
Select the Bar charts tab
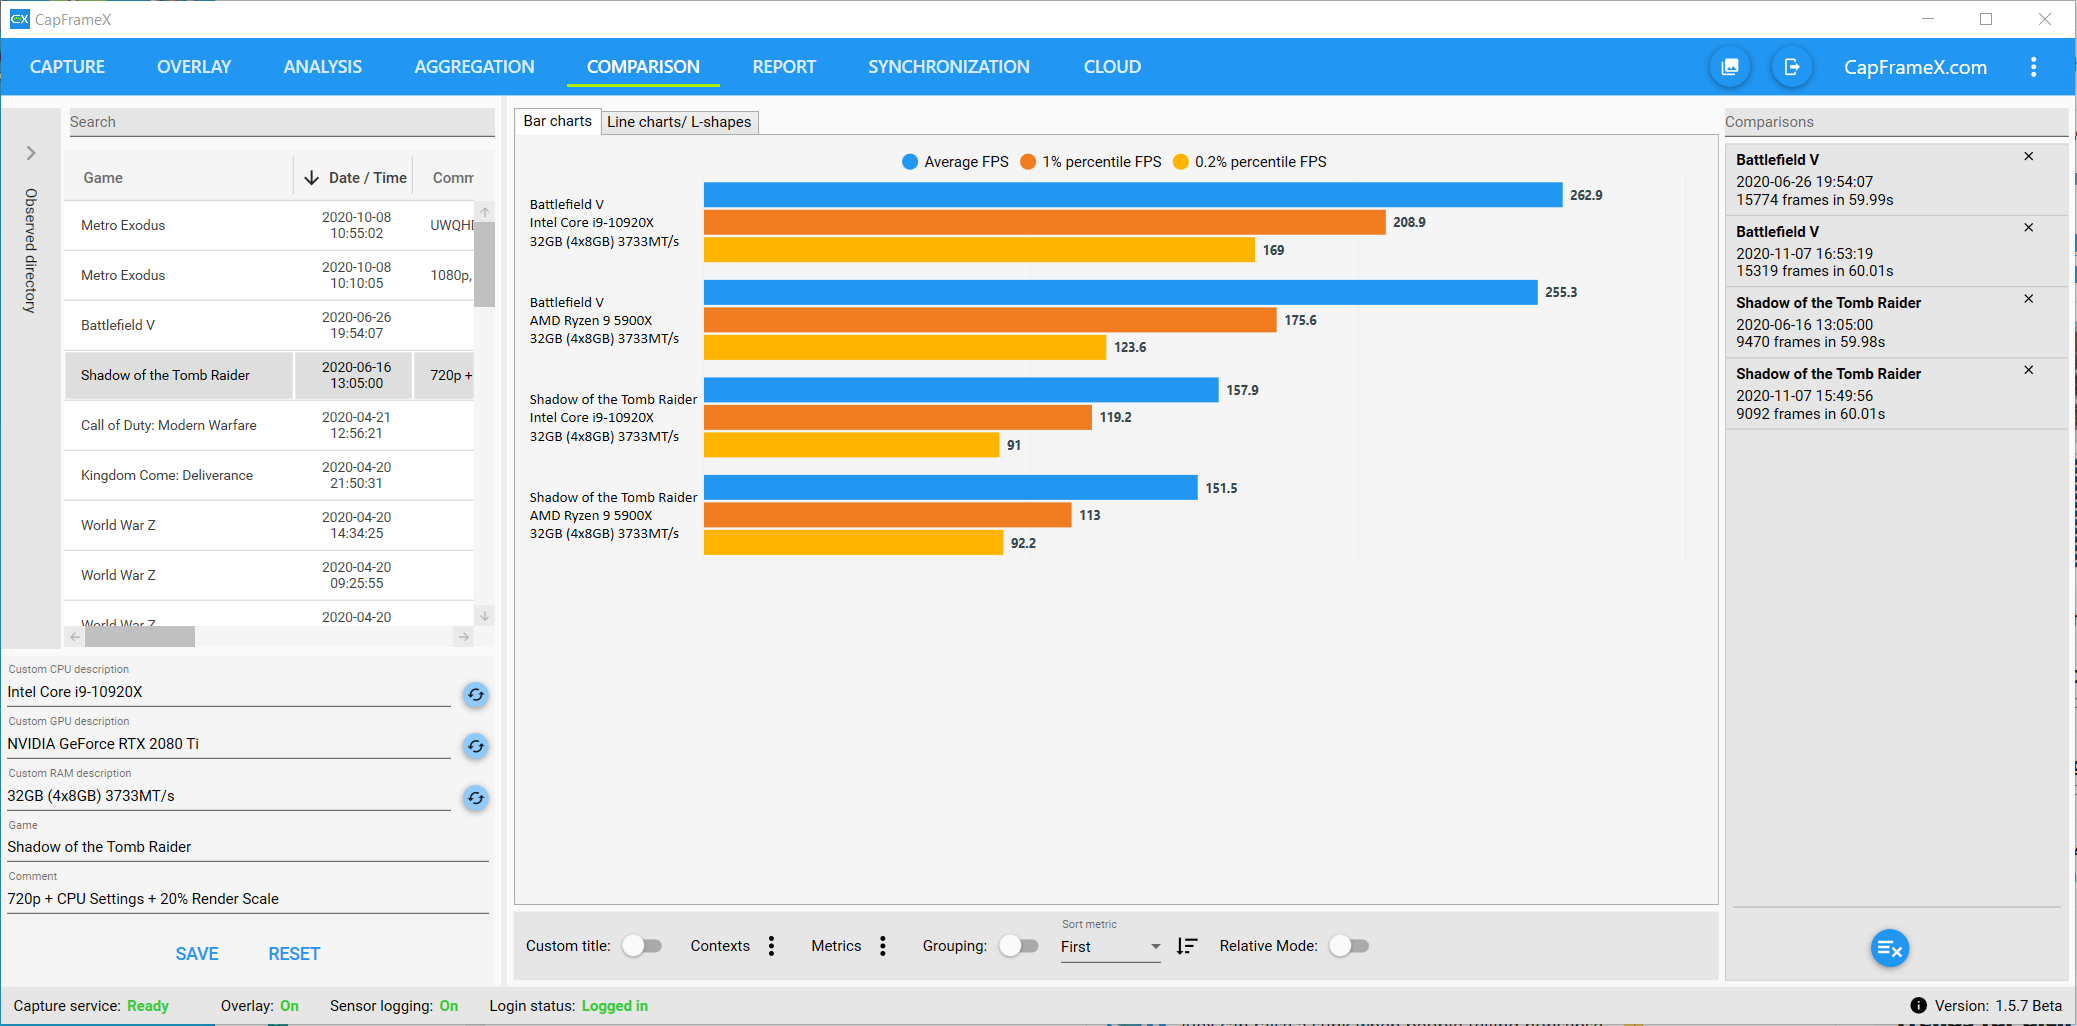(557, 121)
